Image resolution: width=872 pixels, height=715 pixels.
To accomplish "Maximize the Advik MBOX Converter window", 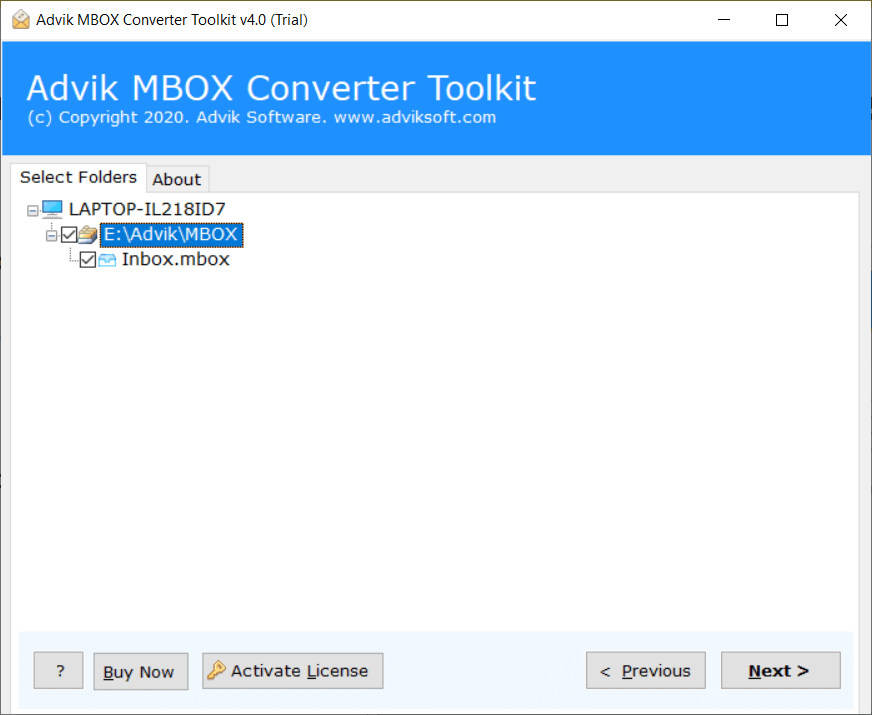I will click(781, 20).
